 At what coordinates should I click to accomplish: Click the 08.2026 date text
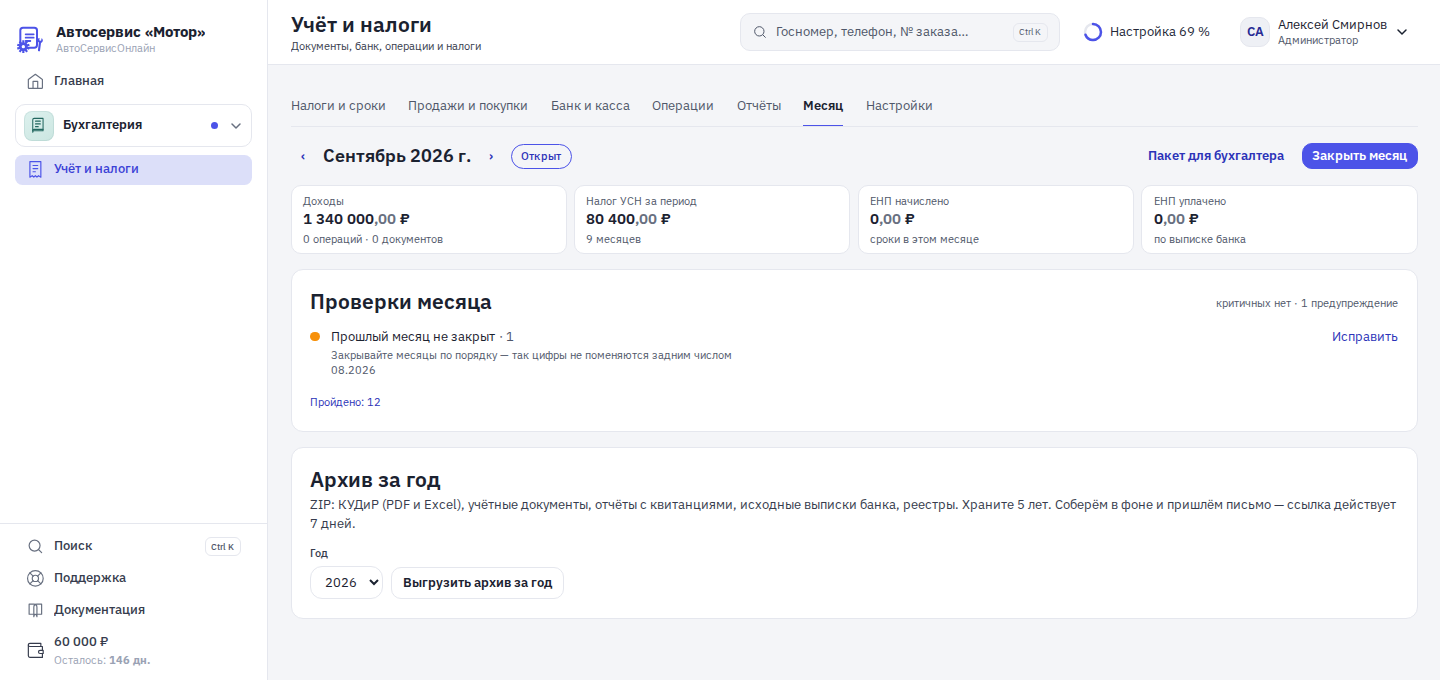click(353, 370)
